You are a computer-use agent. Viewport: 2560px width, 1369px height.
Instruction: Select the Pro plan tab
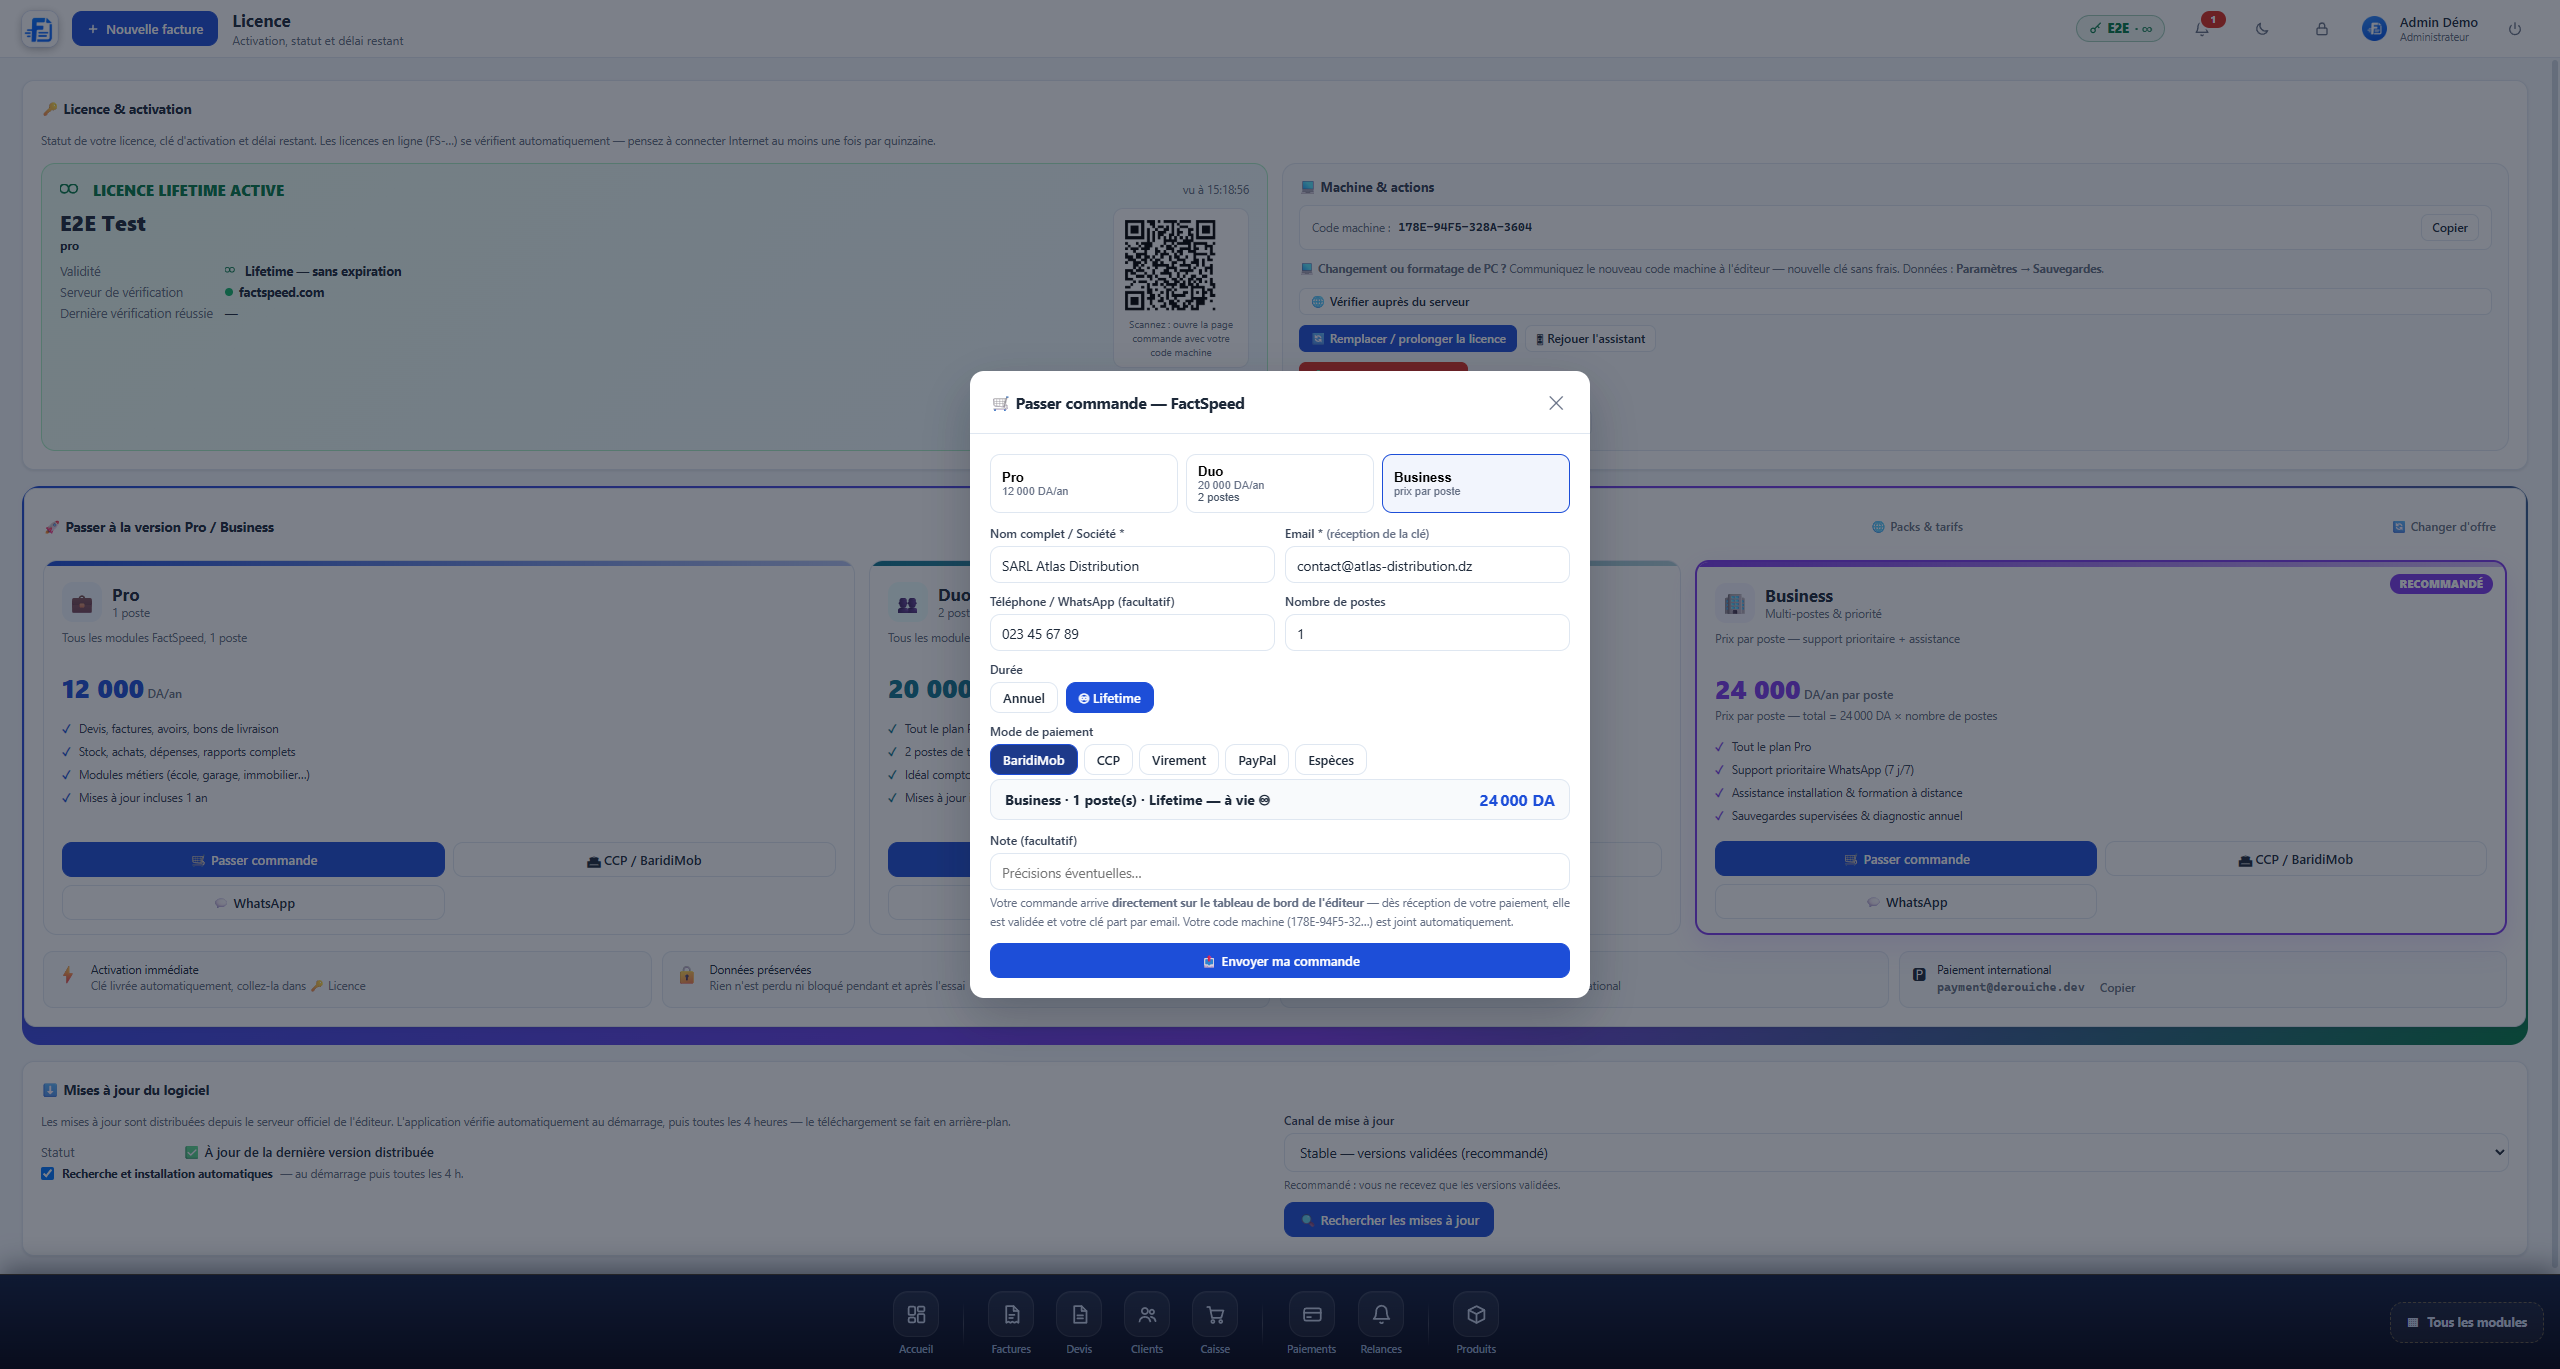point(1083,483)
